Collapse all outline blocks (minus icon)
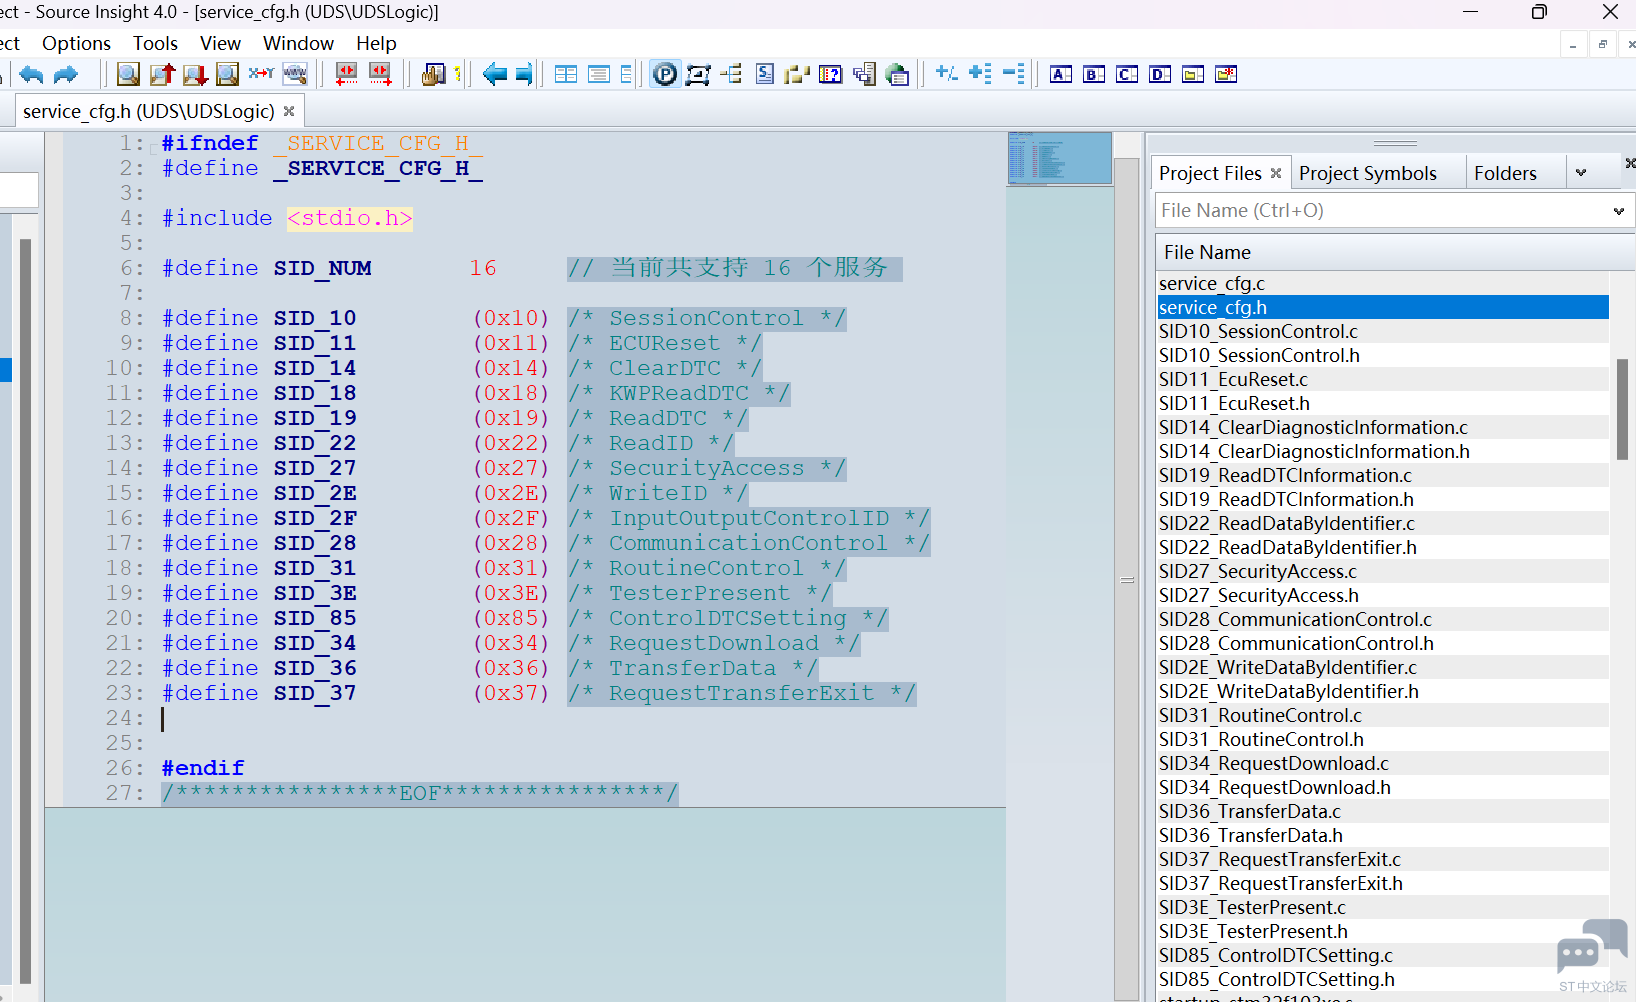1636x1002 pixels. click(1013, 73)
